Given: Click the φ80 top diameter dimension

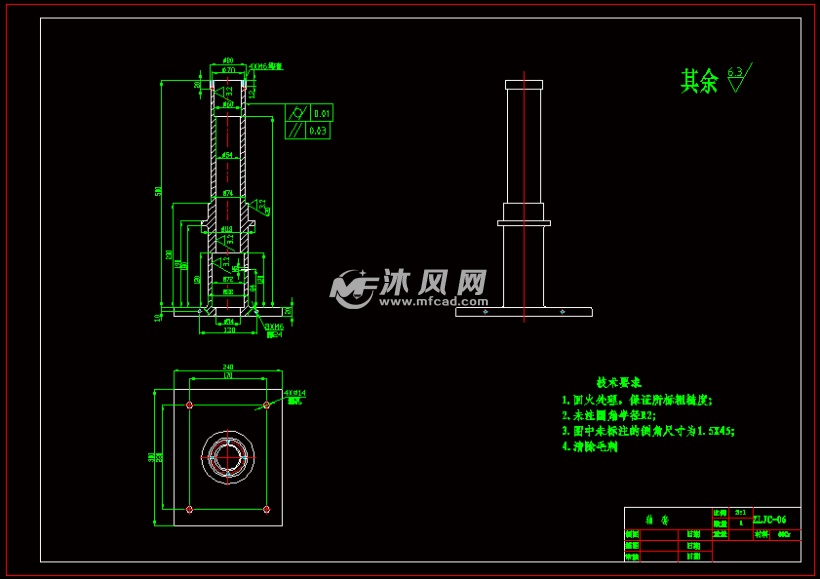Looking at the screenshot, I should click(228, 61).
